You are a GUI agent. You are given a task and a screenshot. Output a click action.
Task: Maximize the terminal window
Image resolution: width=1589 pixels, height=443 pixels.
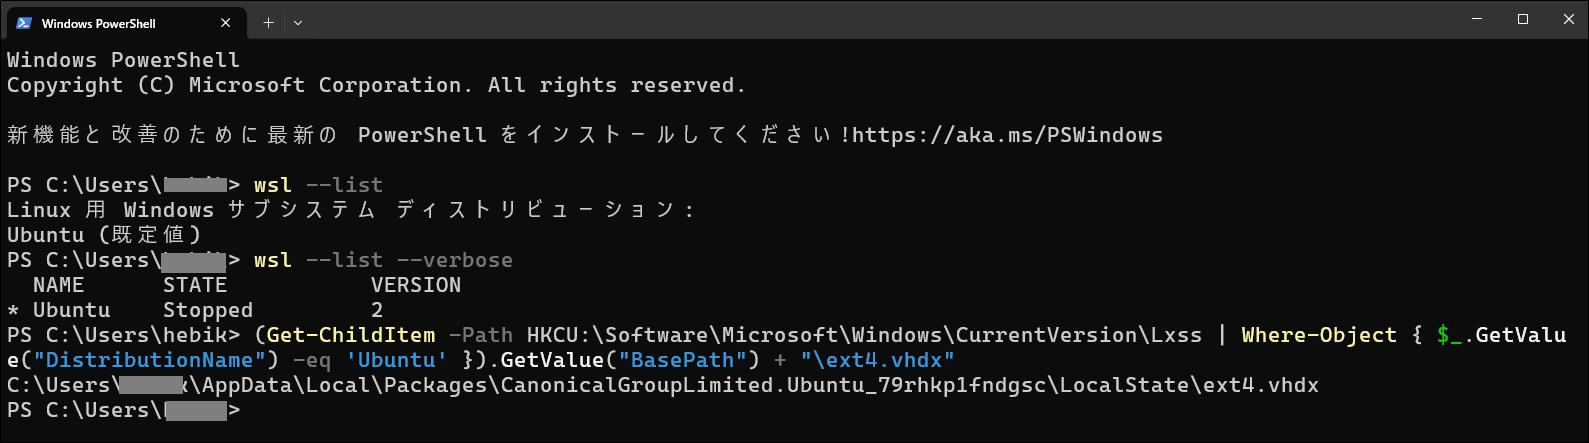[1523, 19]
